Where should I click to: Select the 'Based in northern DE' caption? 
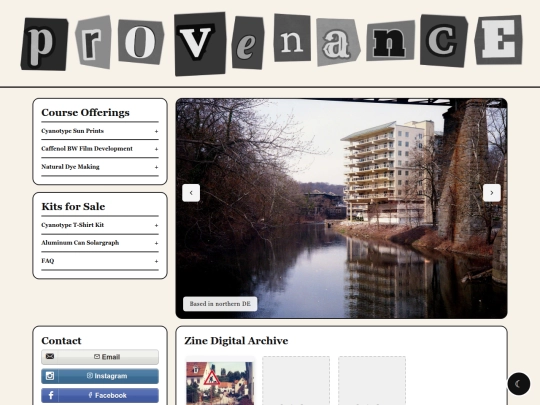pos(220,304)
